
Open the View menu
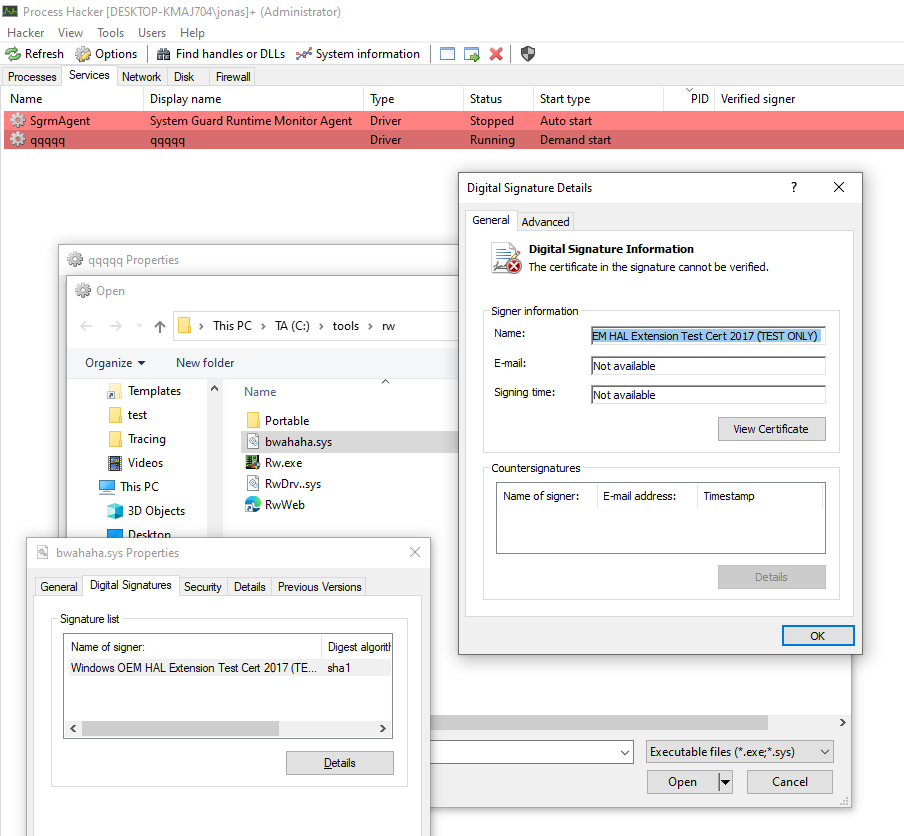[70, 33]
